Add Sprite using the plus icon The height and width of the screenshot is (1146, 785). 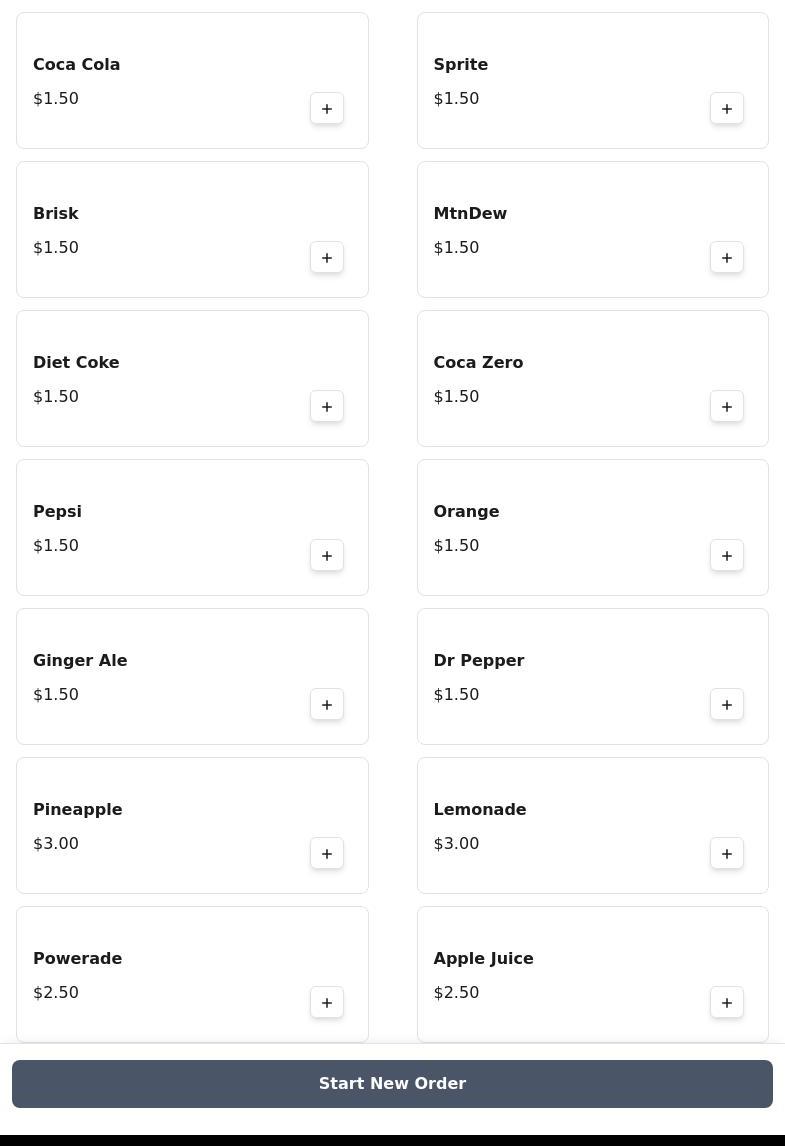click(727, 109)
